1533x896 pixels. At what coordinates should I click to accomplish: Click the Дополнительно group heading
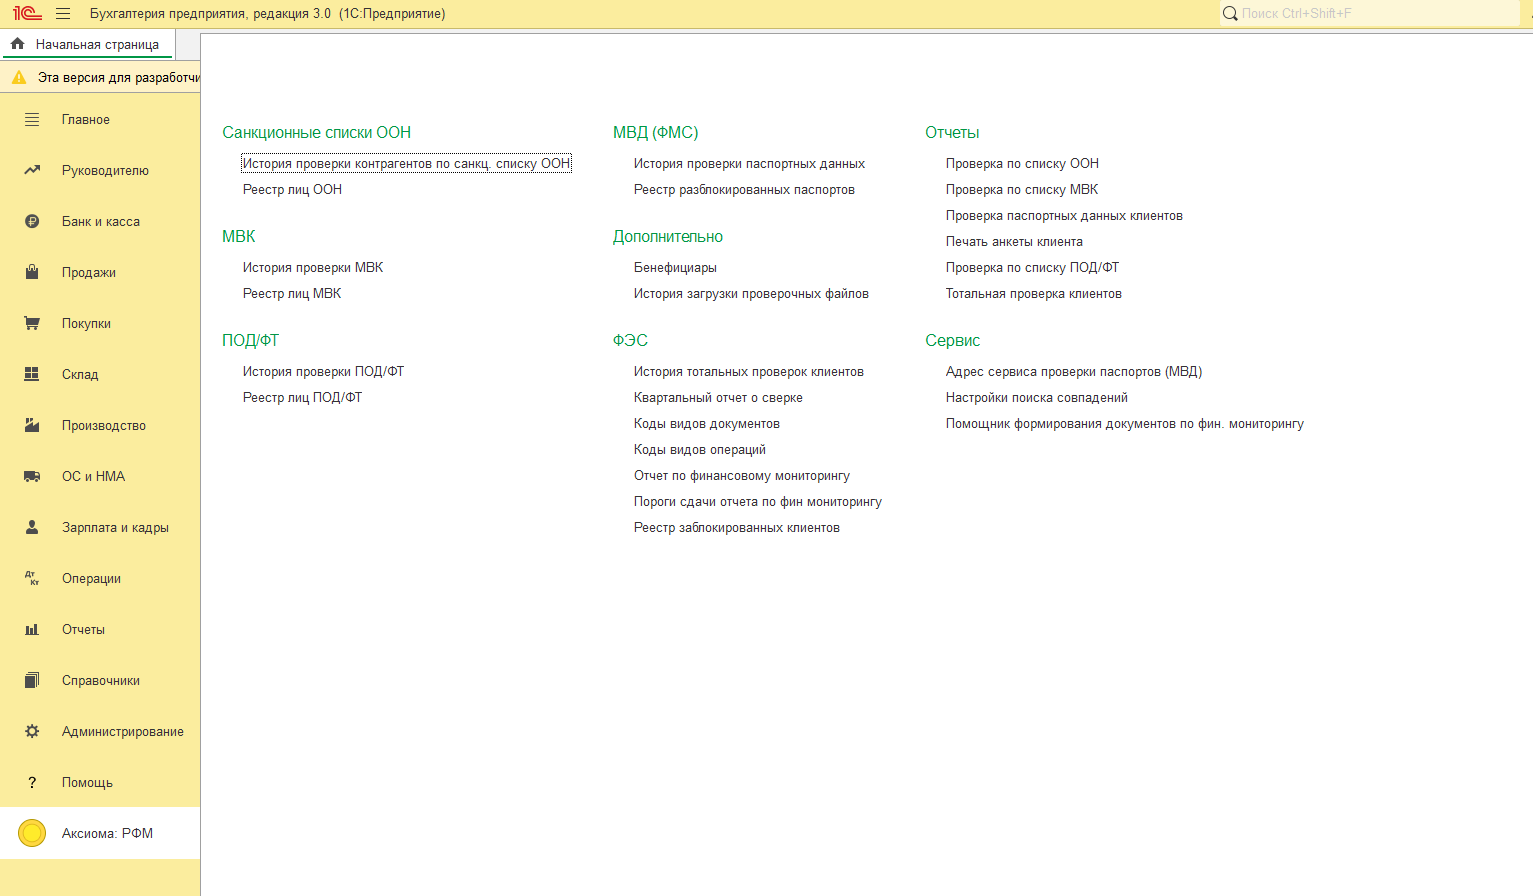point(668,236)
